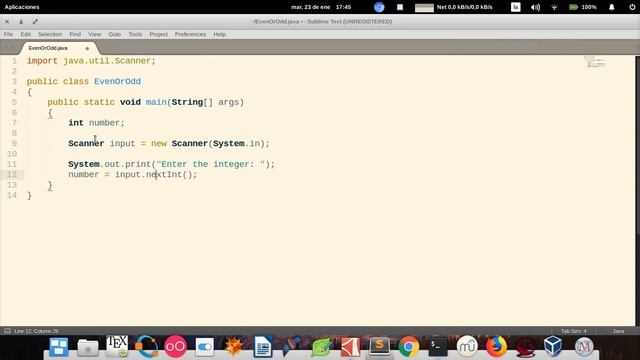Click 'main' method name on line 5
Screen dimensions: 640x360
click(x=156, y=102)
